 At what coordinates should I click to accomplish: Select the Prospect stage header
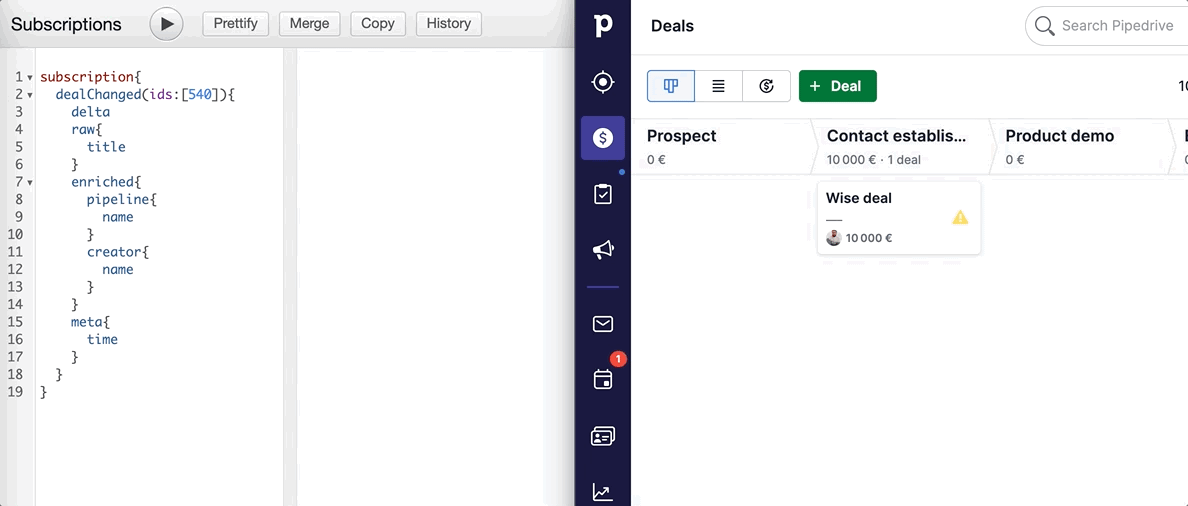[721, 147]
